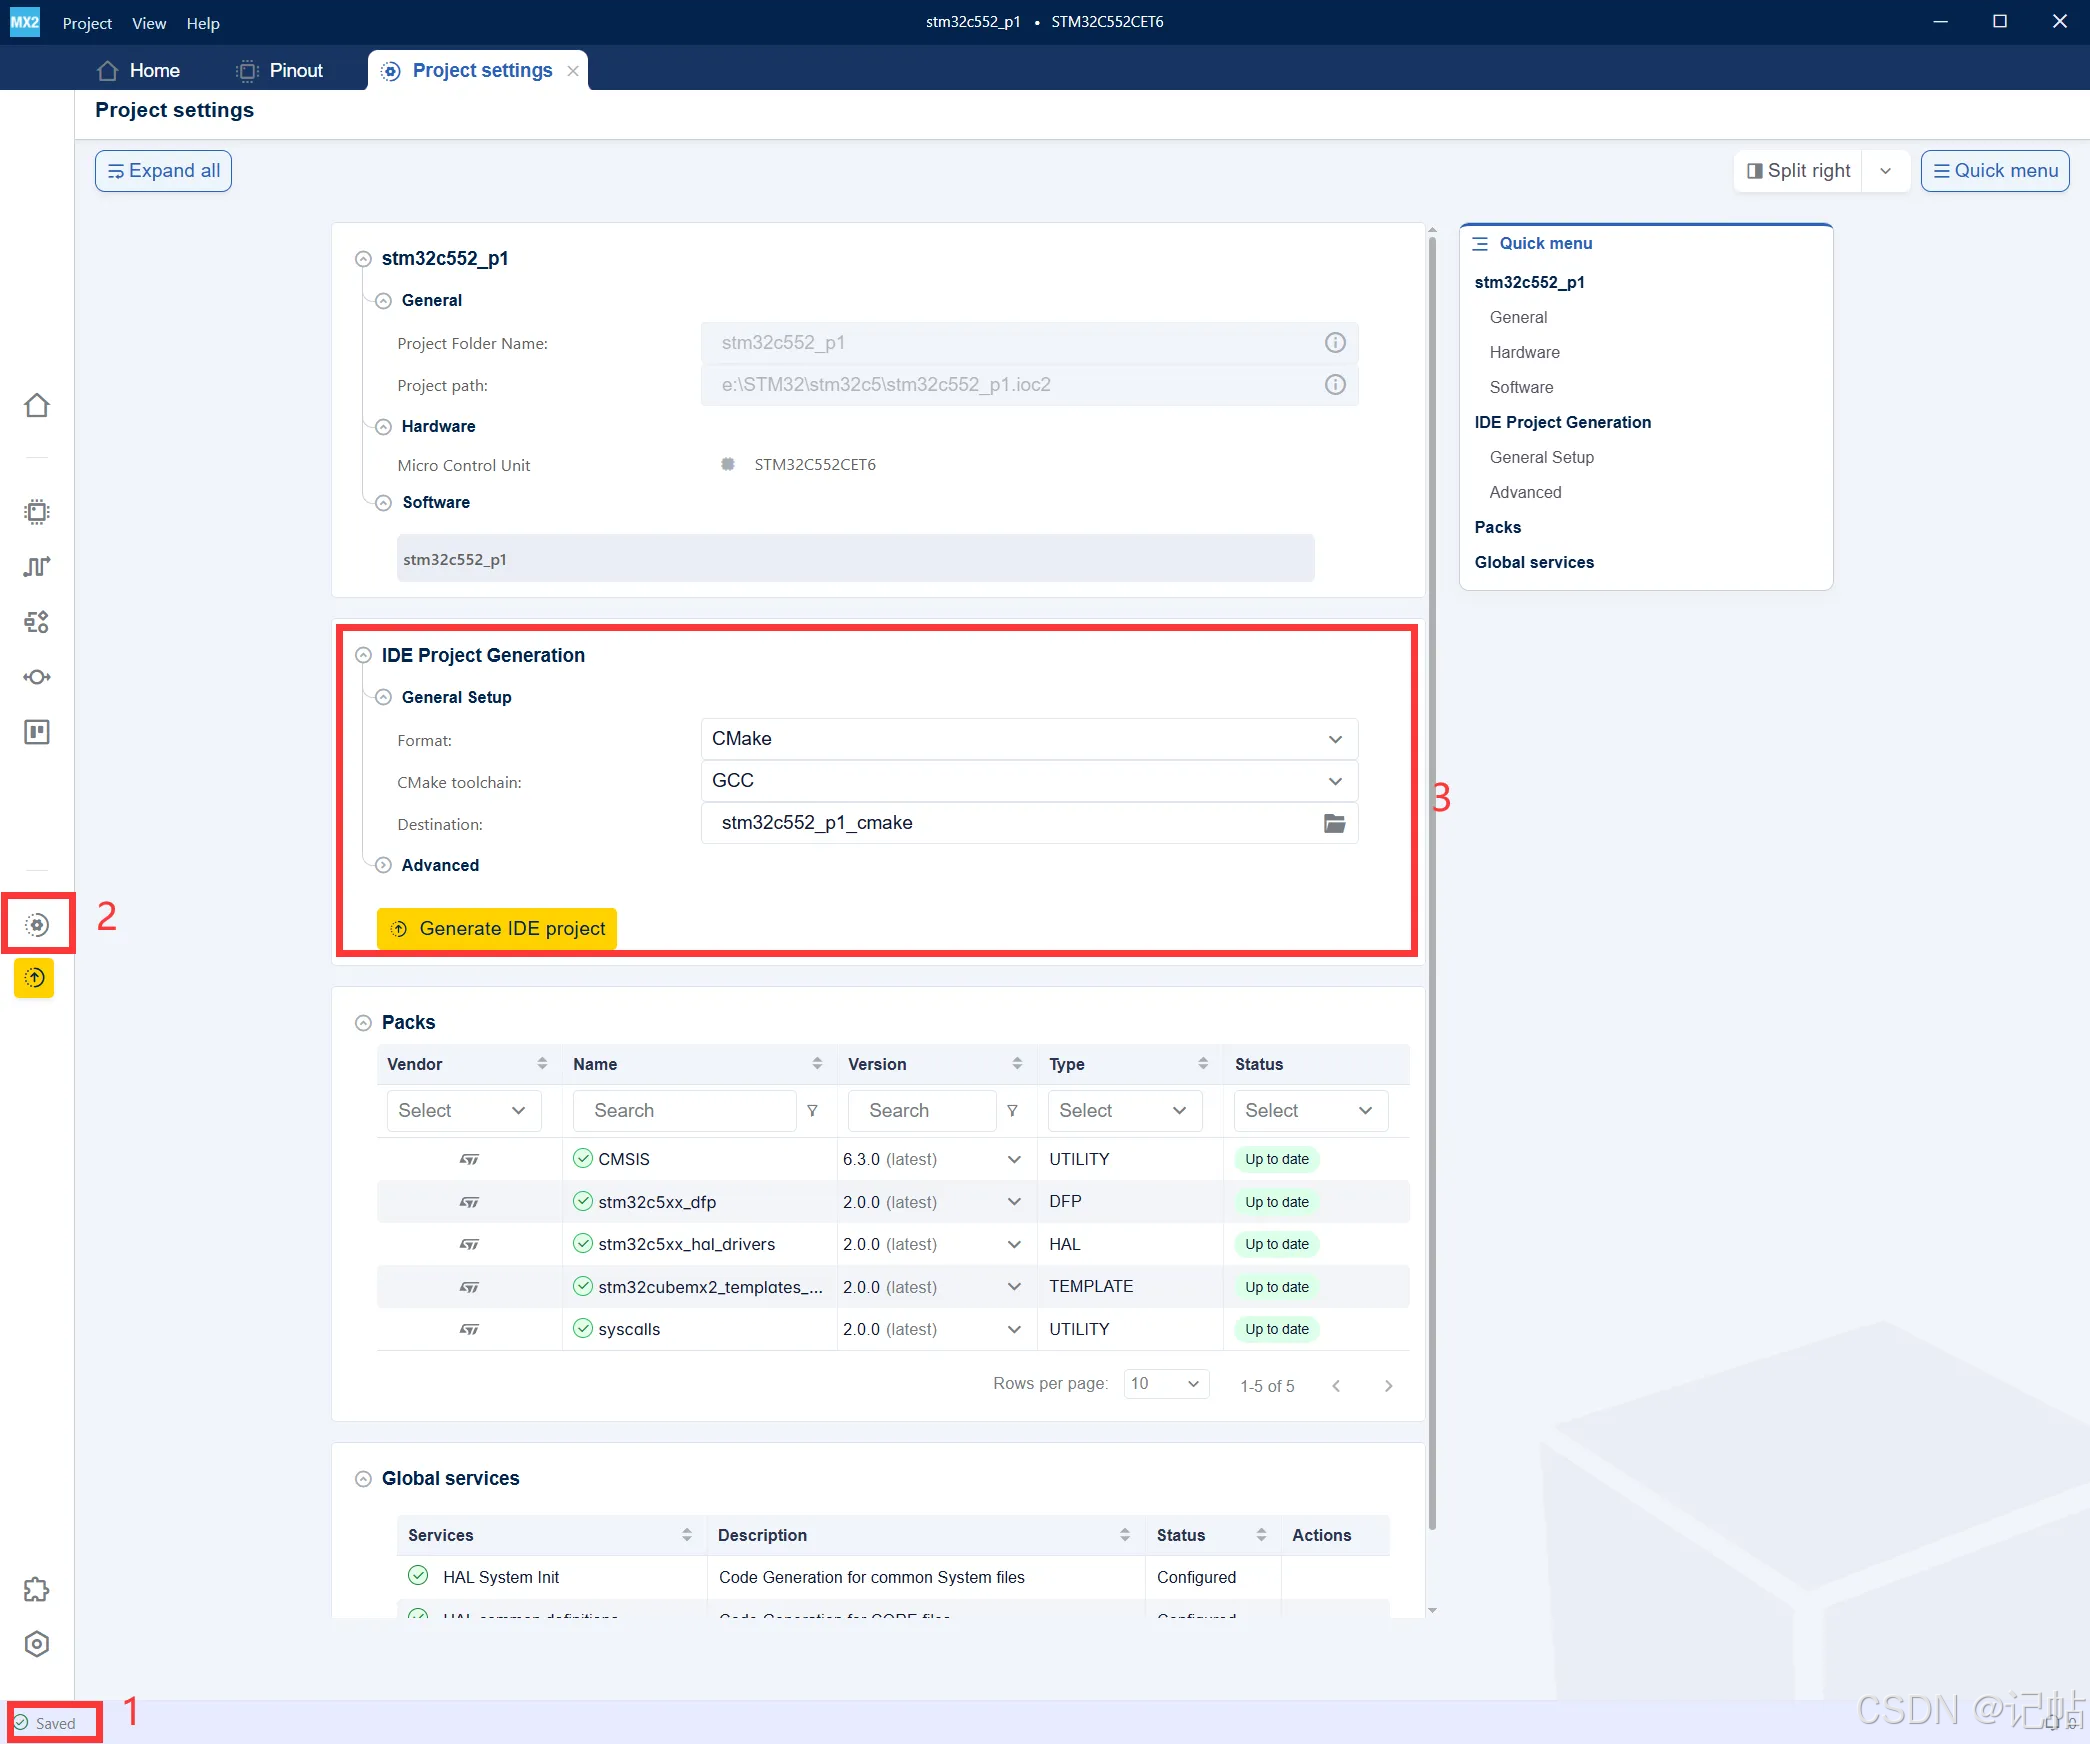Viewport: 2090px width, 1744px height.
Task: Open the project settings gear sidebar icon
Action: point(37,925)
